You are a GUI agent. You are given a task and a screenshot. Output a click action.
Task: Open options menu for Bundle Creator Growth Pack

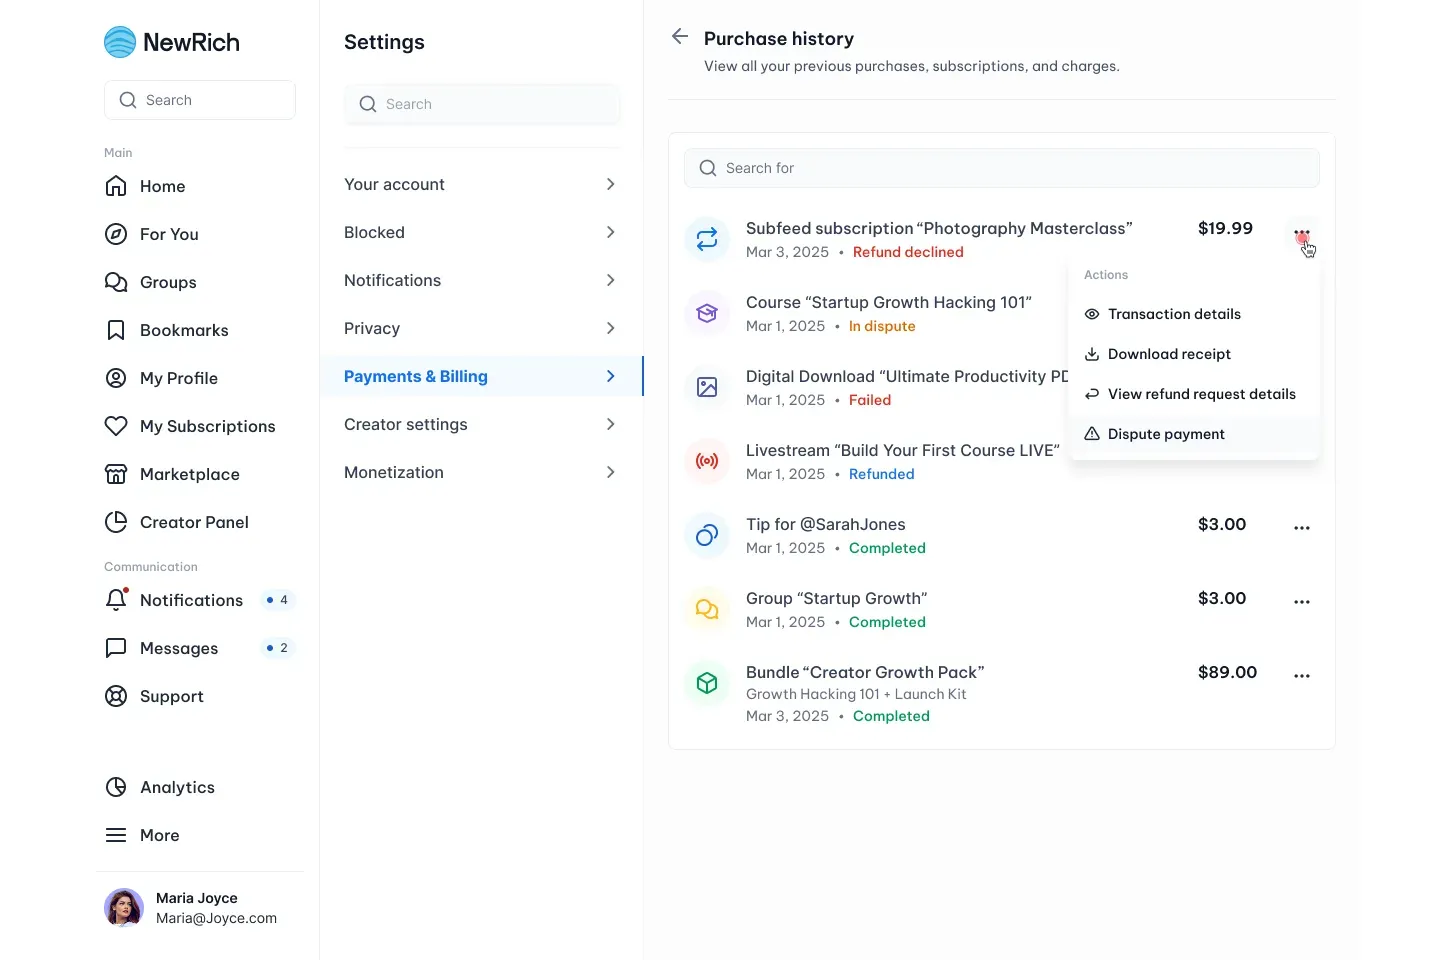[x=1302, y=675]
